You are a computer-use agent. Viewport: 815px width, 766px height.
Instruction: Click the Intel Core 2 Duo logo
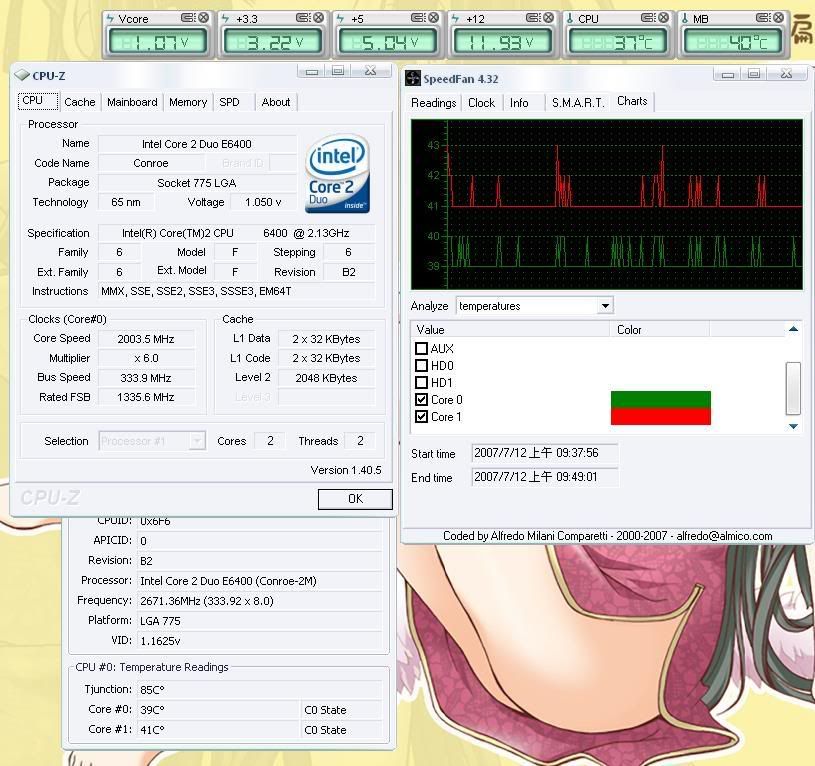pyautogui.click(x=338, y=174)
